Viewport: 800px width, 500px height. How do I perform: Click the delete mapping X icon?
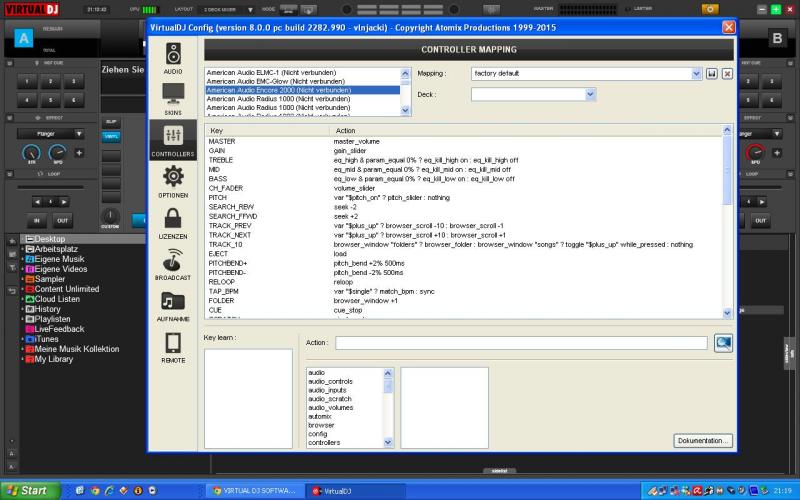click(728, 73)
